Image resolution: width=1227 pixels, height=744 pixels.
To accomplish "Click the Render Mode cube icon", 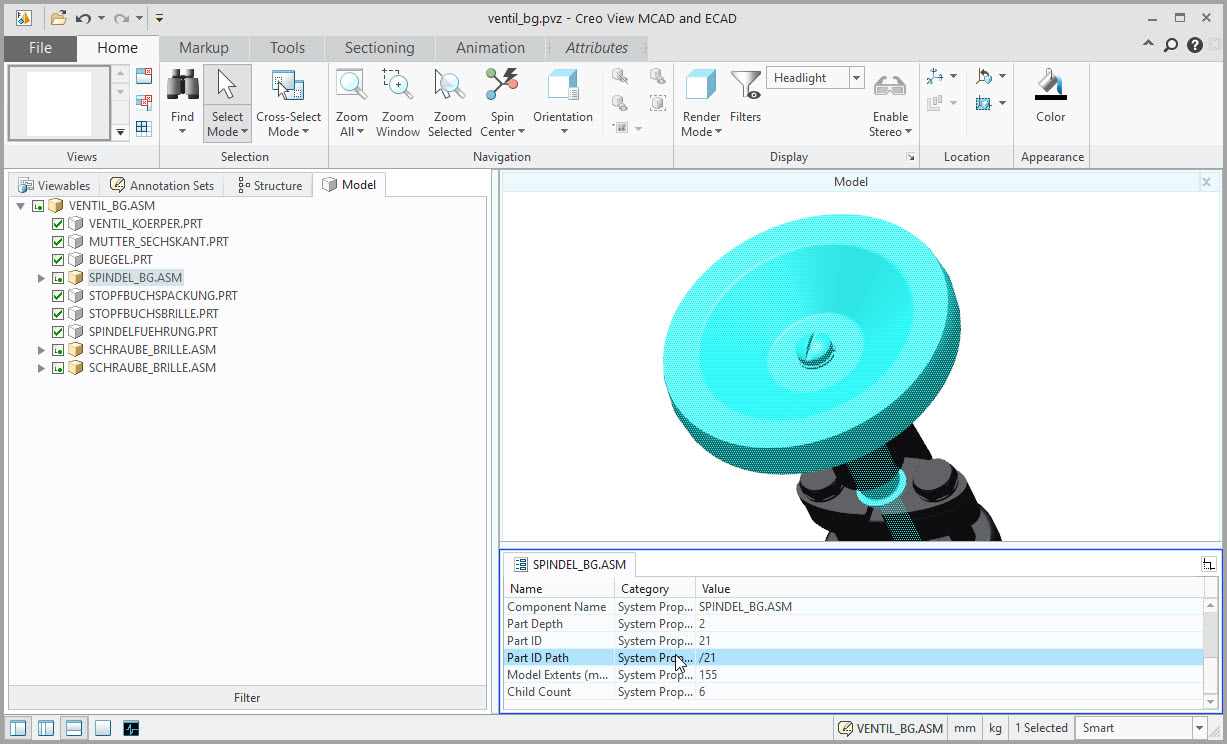I will tap(701, 87).
